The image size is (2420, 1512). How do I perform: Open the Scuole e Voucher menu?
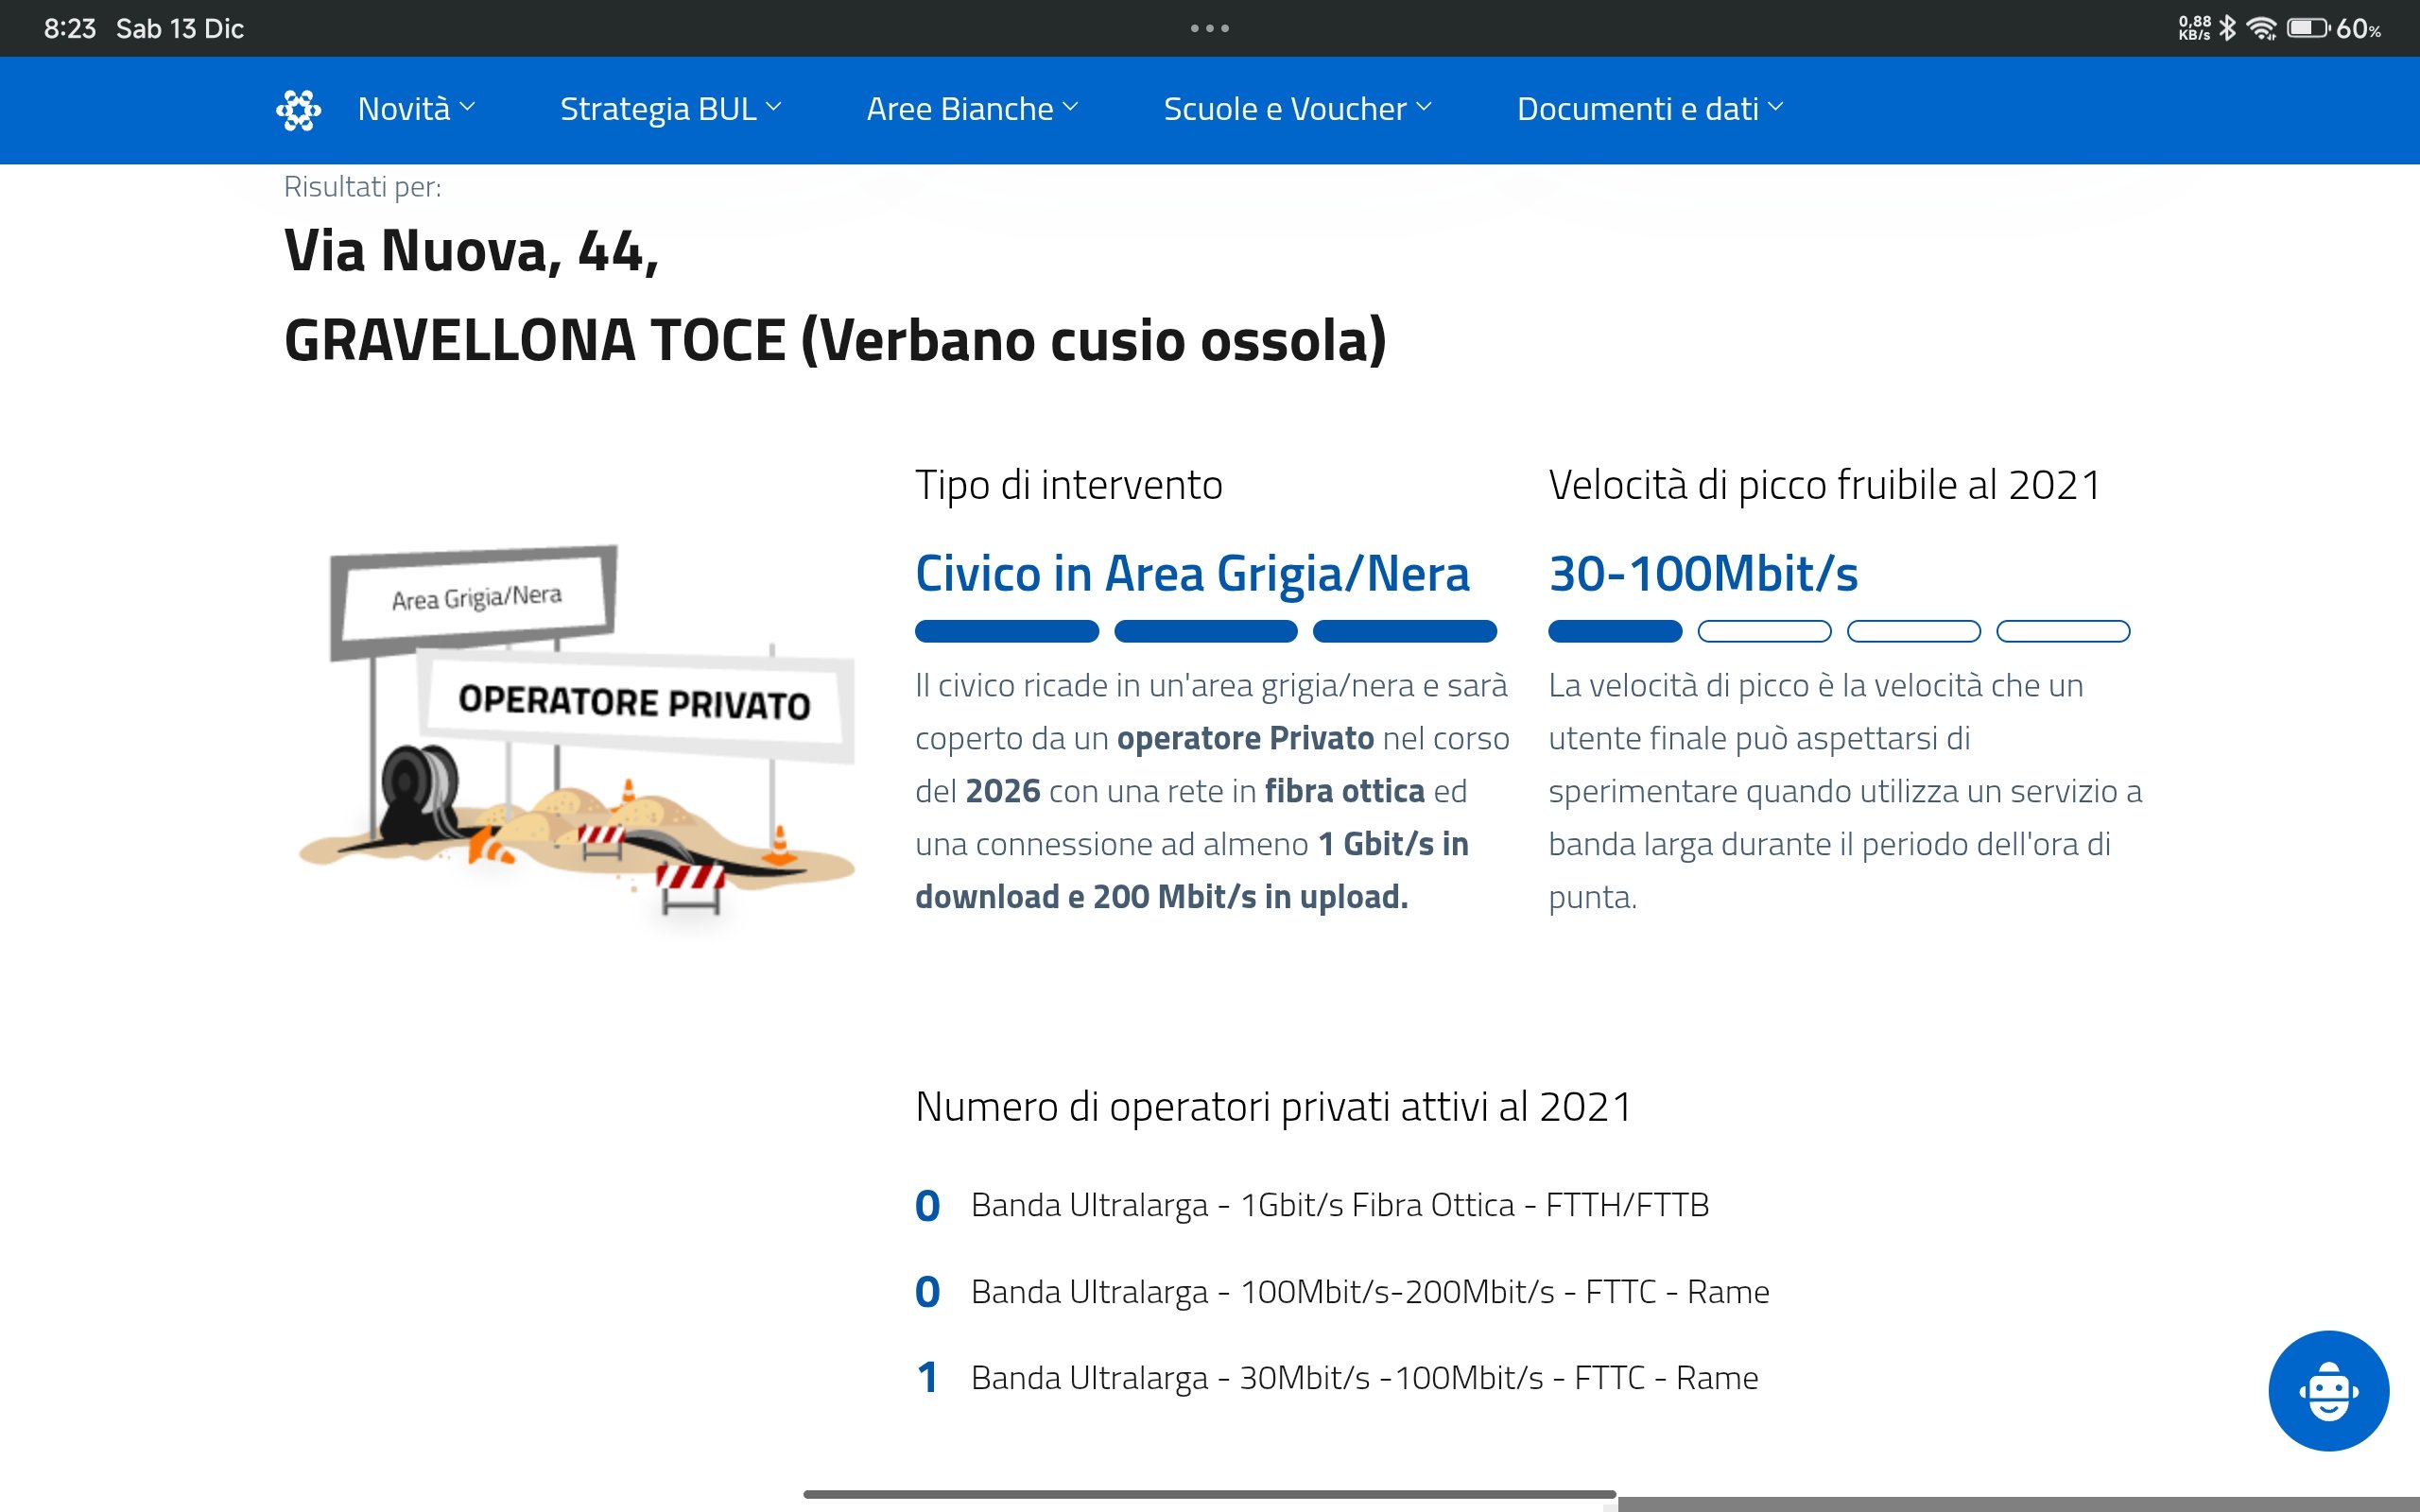1297,108
